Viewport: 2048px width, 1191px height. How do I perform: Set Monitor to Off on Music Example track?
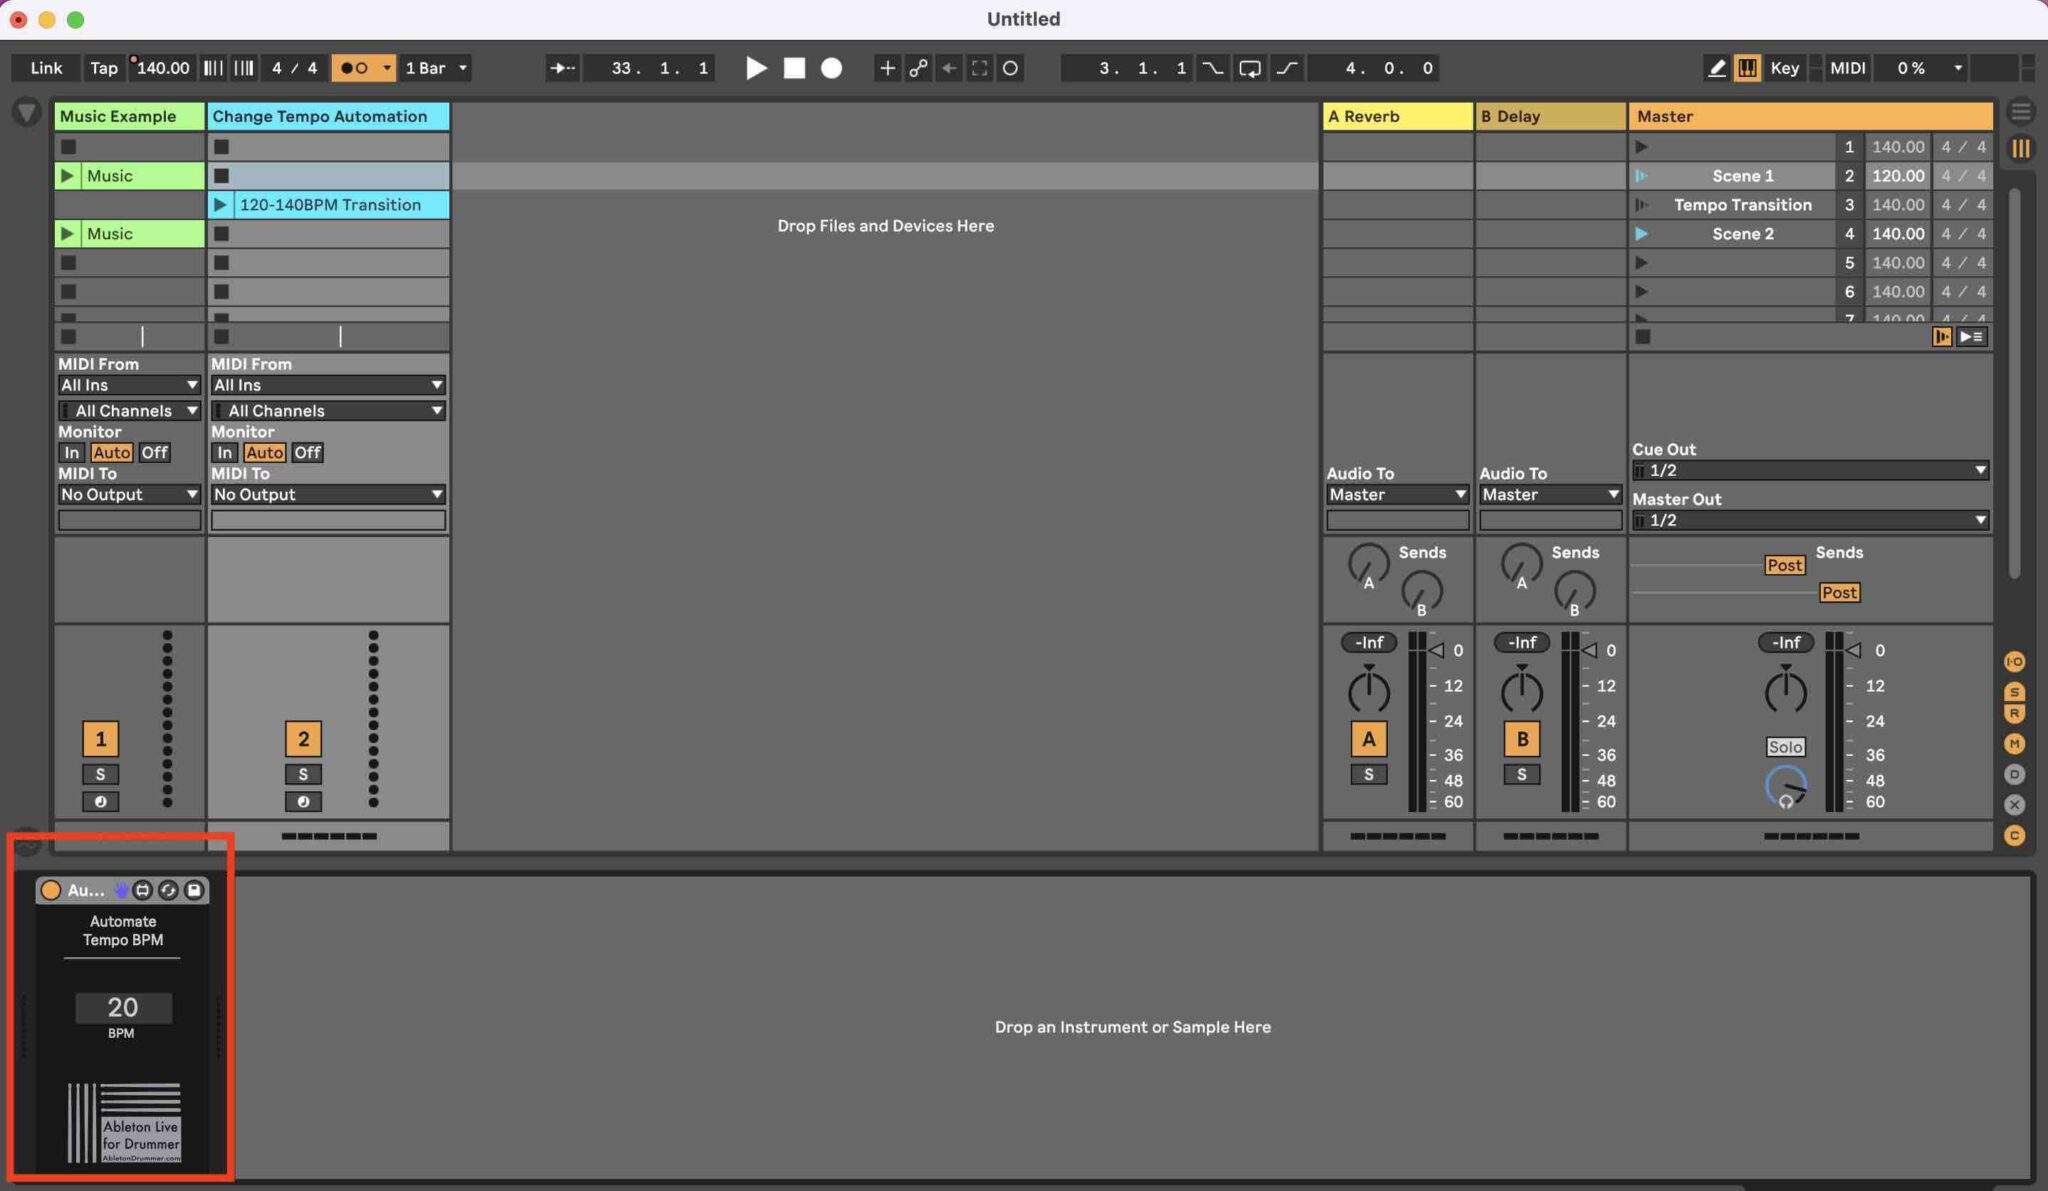(x=154, y=453)
